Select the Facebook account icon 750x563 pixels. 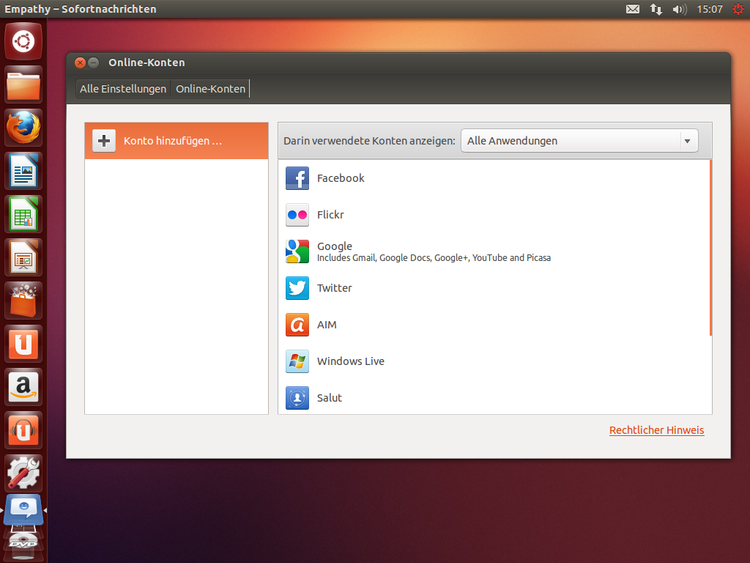[297, 178]
